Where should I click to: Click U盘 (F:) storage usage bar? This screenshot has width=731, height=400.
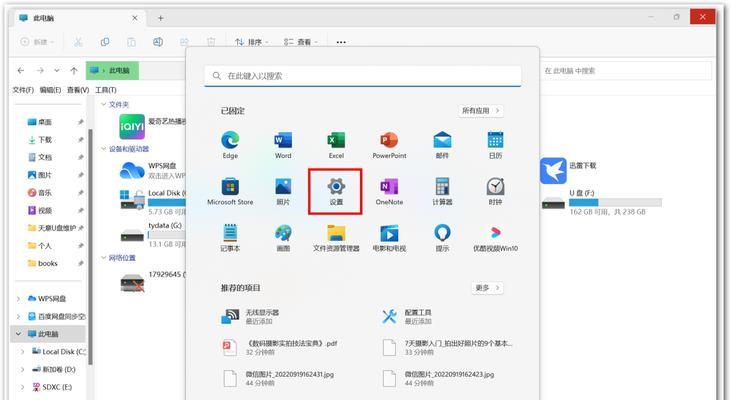(615, 203)
